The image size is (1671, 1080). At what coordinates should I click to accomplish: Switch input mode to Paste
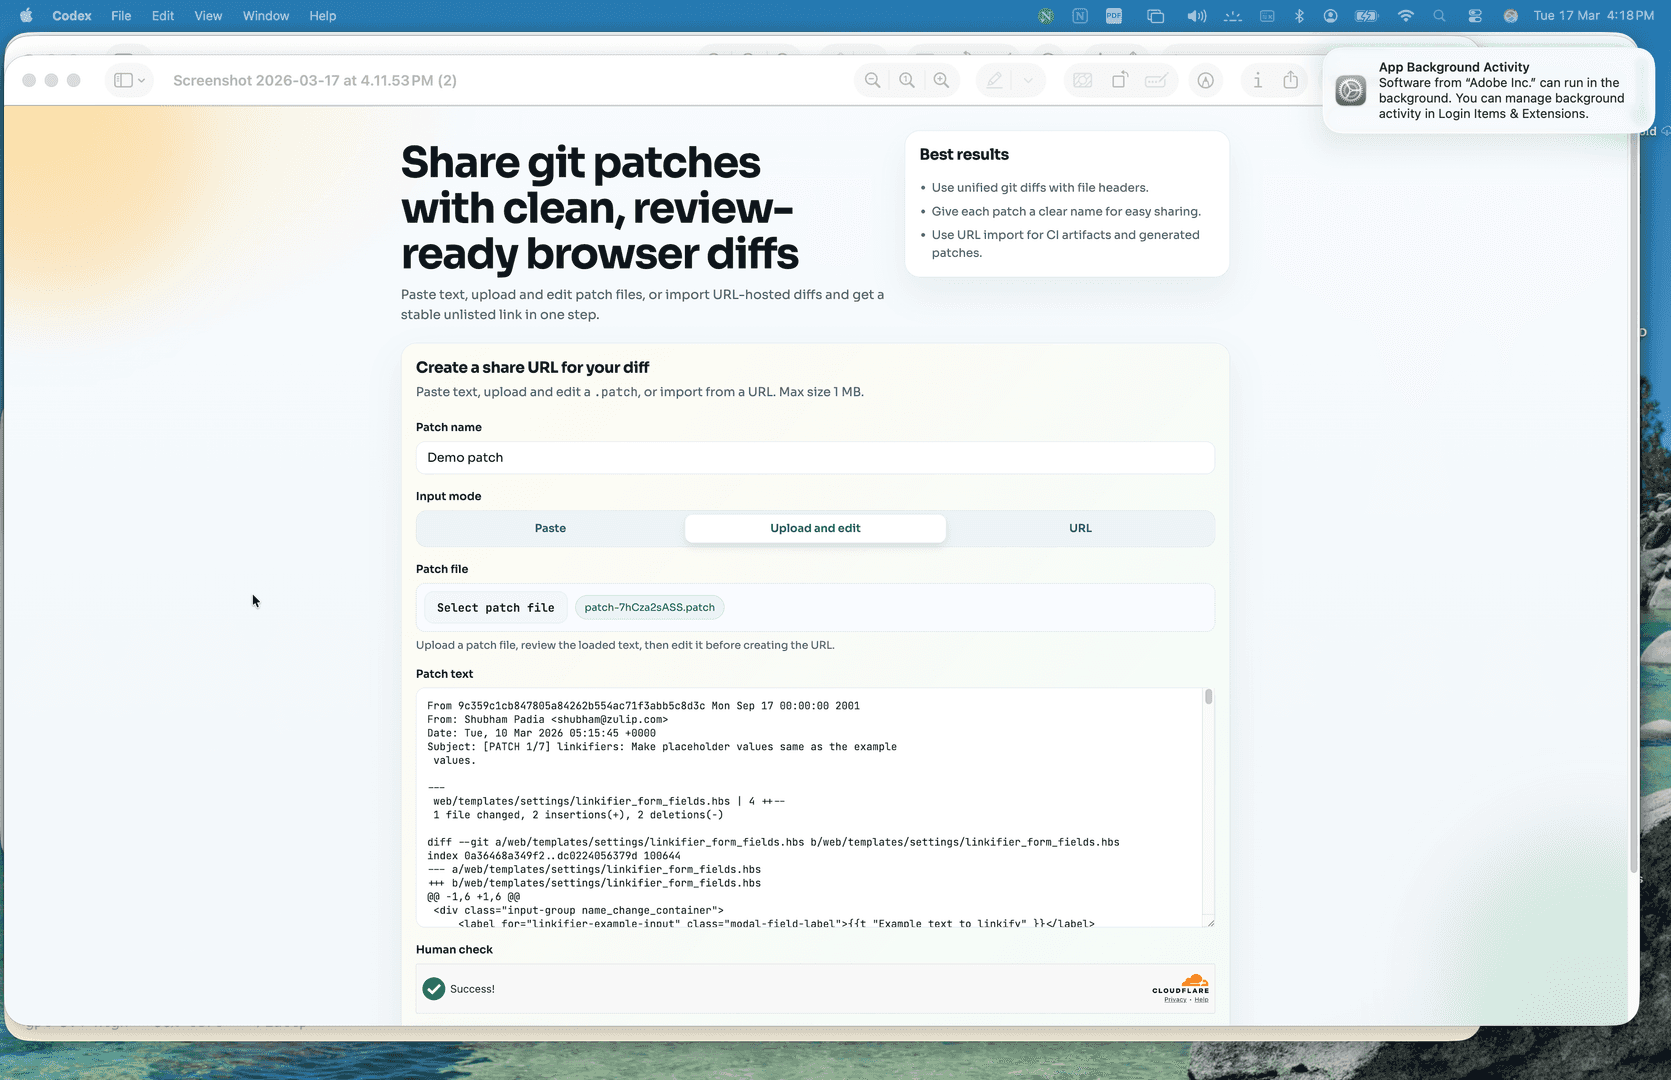click(550, 528)
